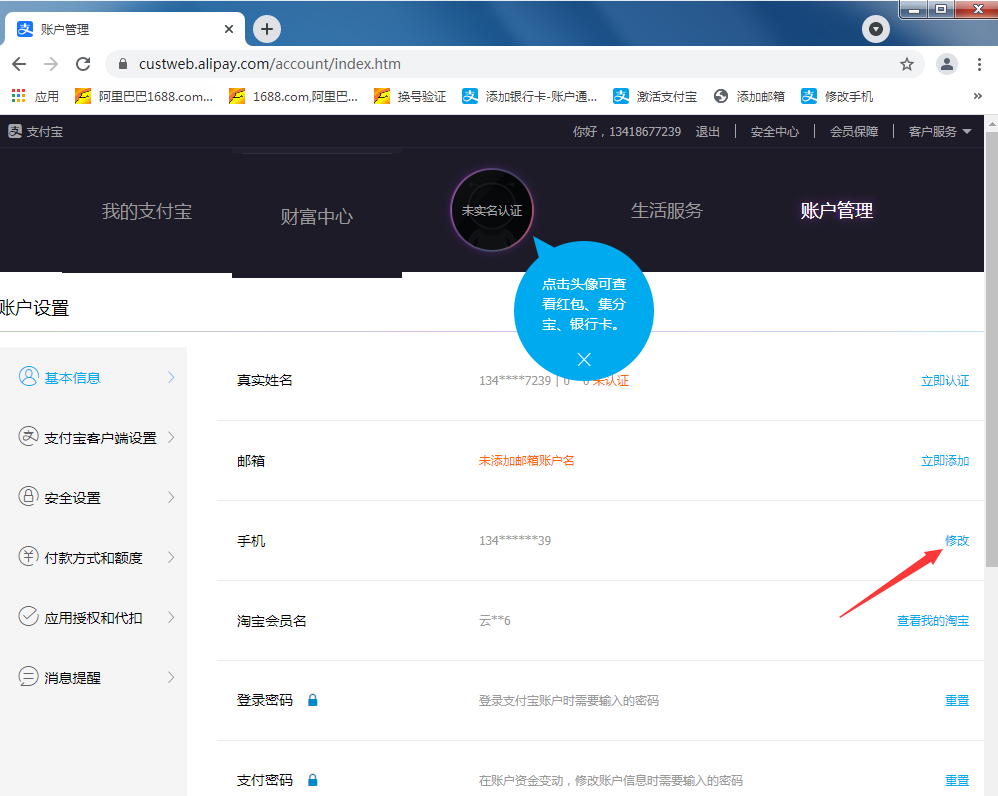This screenshot has width=998, height=796.
Task: Click 查看我的淘宝 link
Action: [933, 620]
